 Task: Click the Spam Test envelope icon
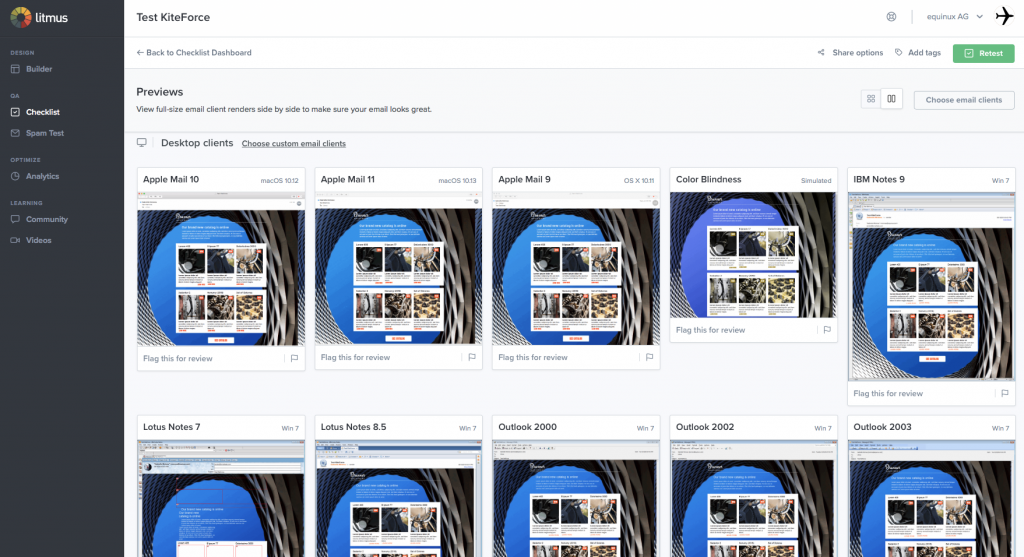15,133
